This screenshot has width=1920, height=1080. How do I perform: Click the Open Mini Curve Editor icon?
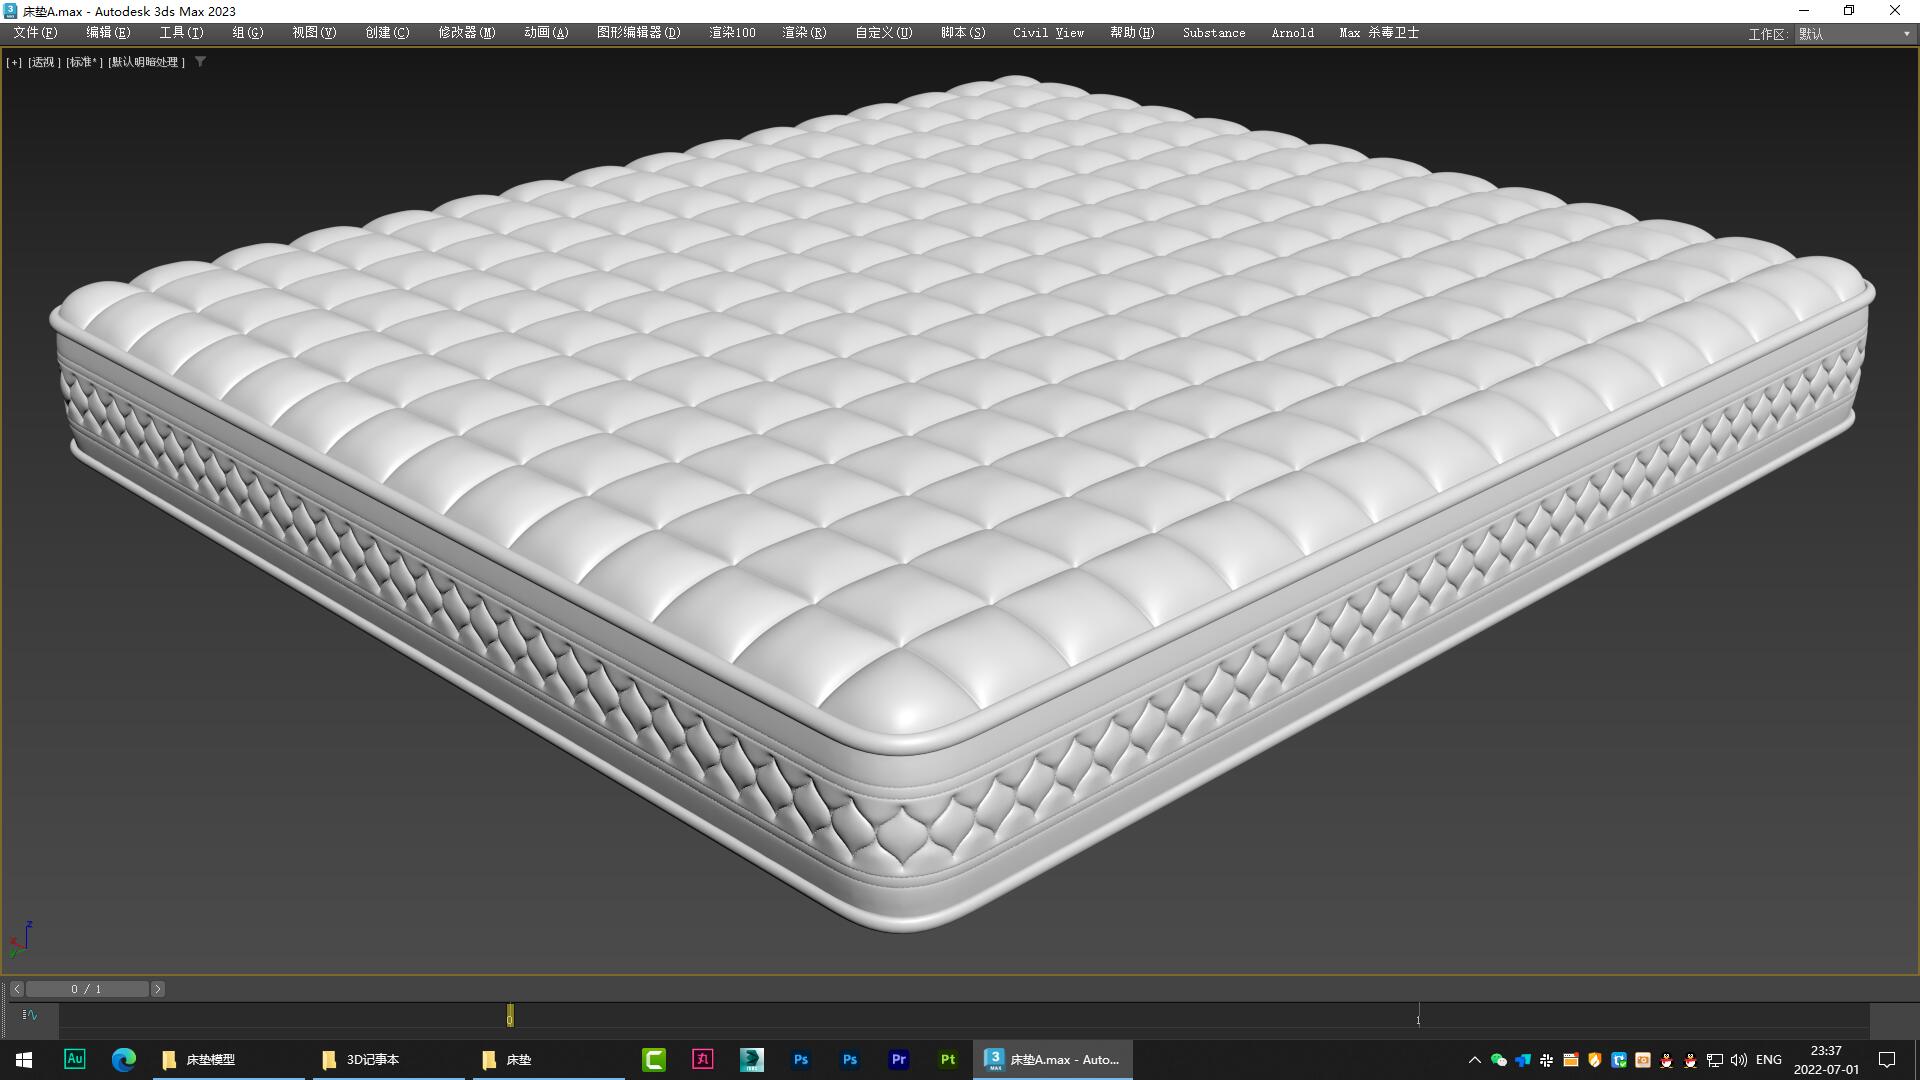point(29,1015)
